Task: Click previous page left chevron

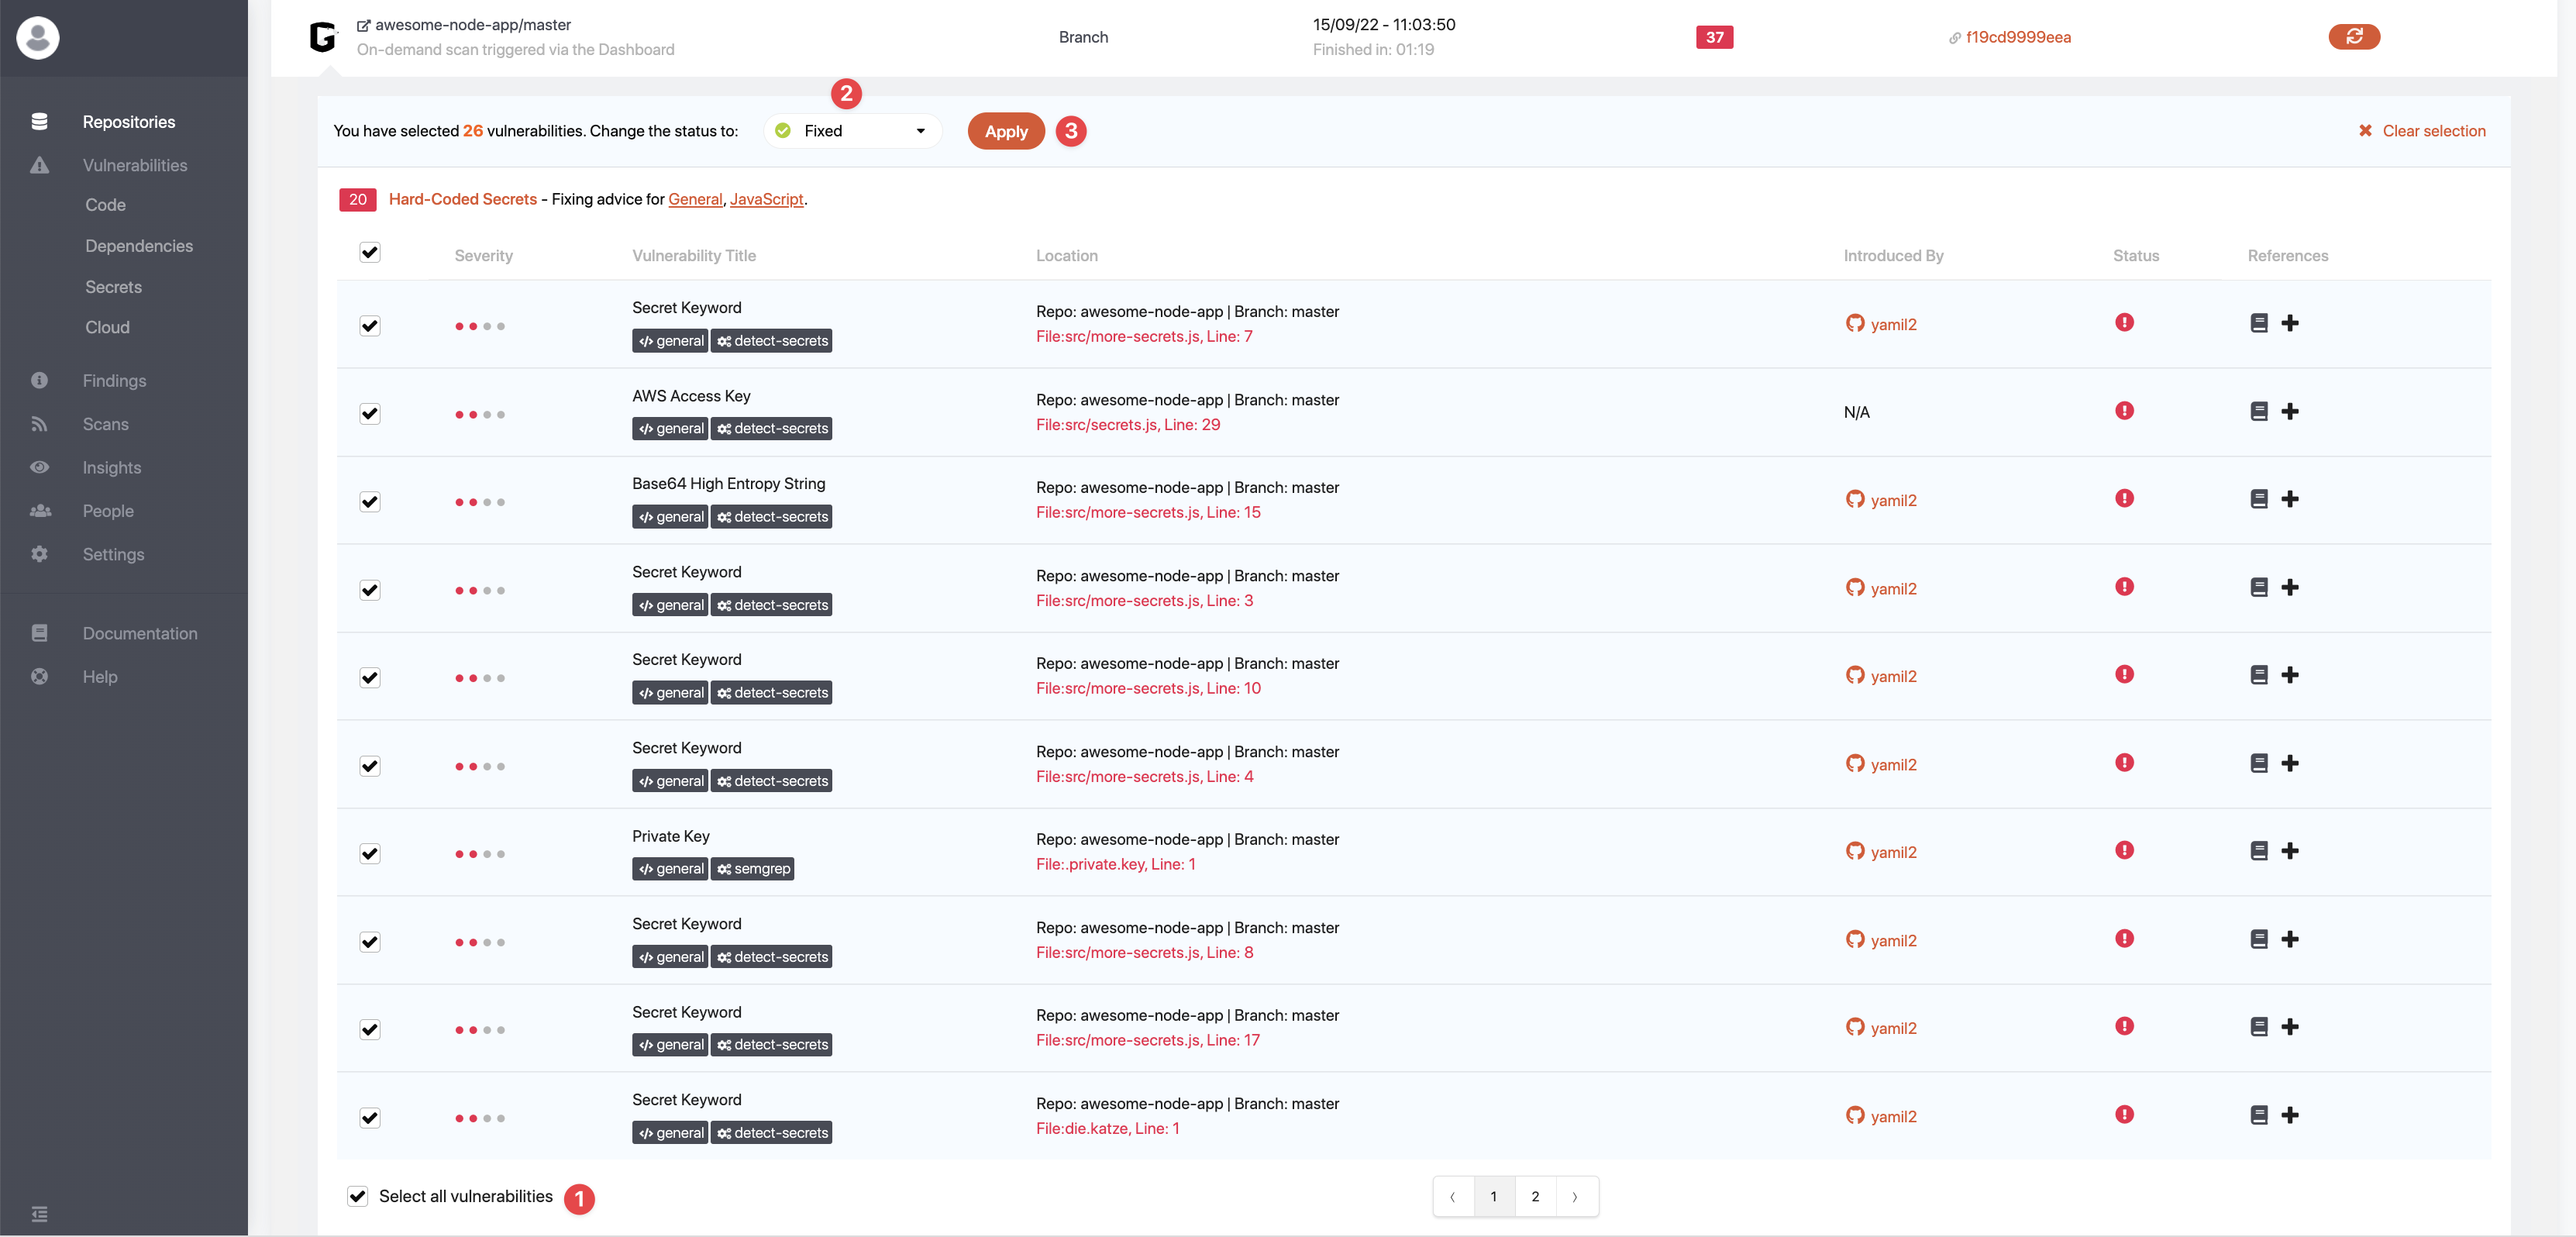Action: [1453, 1197]
